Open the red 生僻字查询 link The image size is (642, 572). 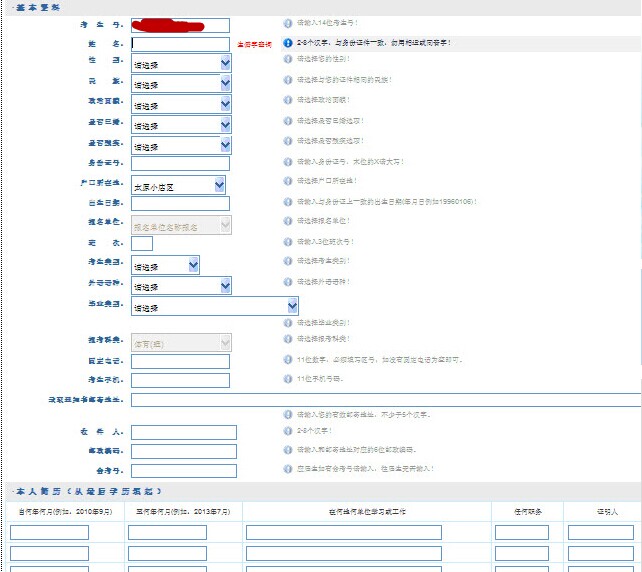pyautogui.click(x=254, y=45)
